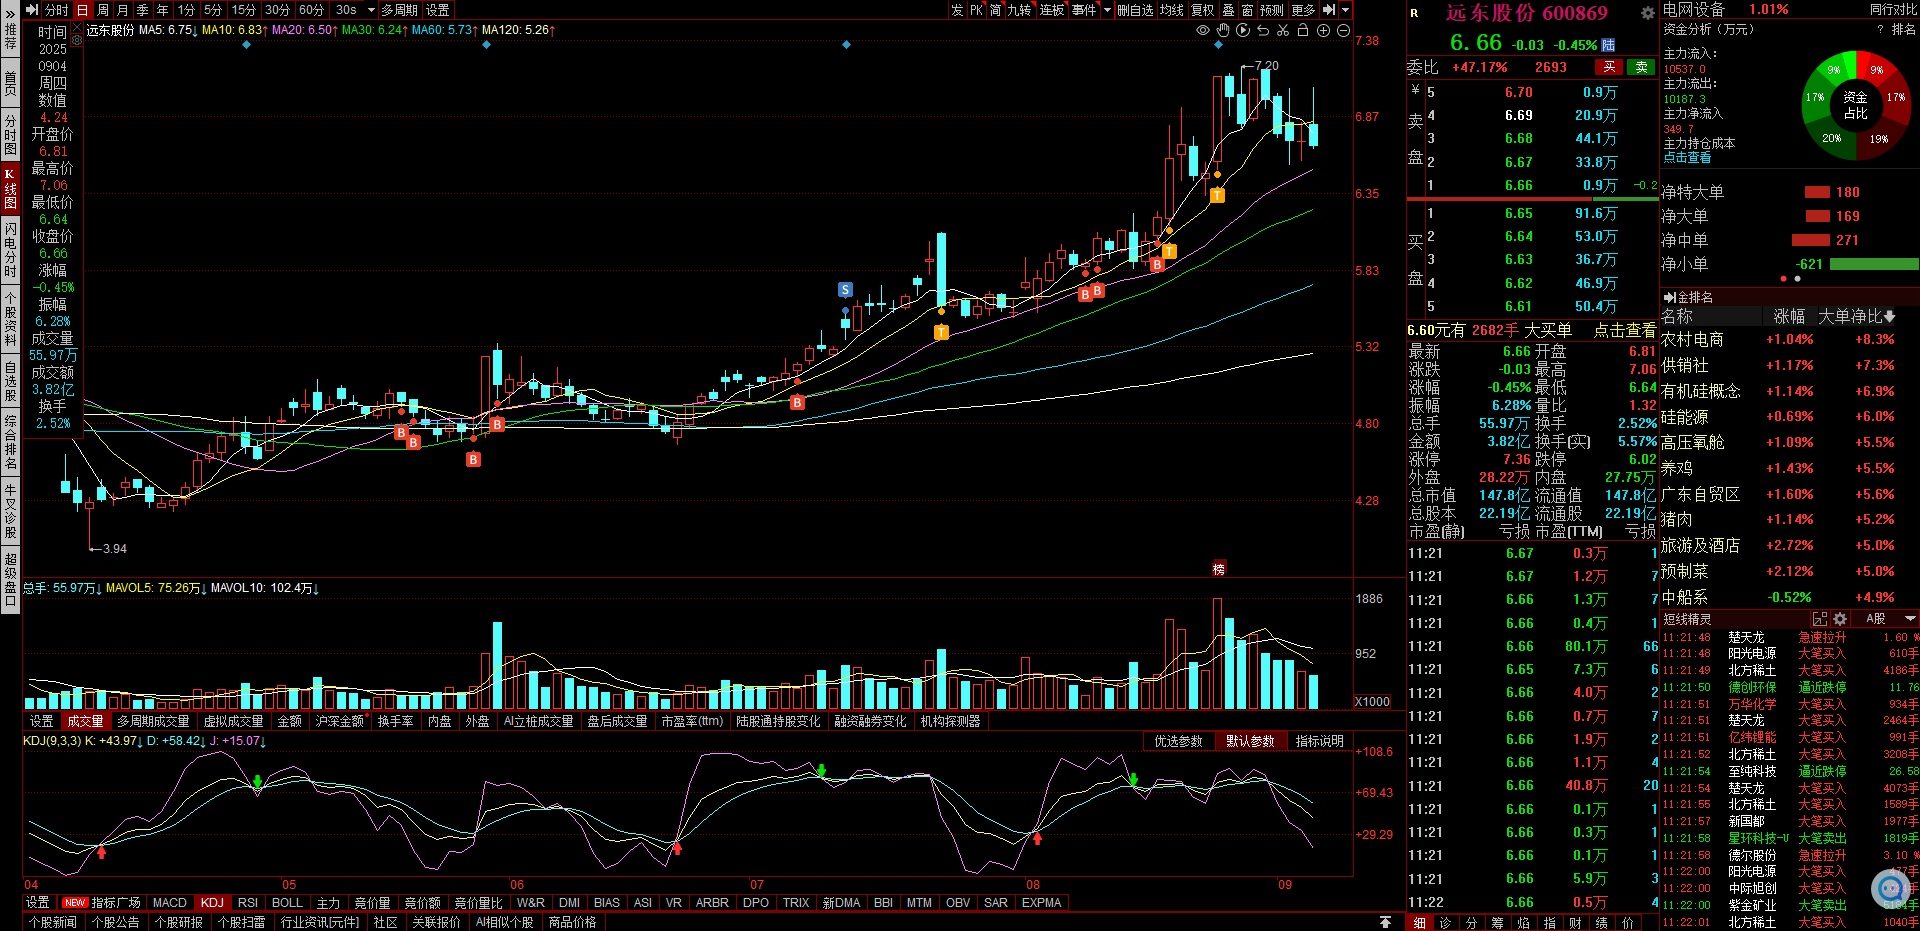Click the S sell signal marker on chart
This screenshot has width=1920, height=931.
tap(845, 290)
